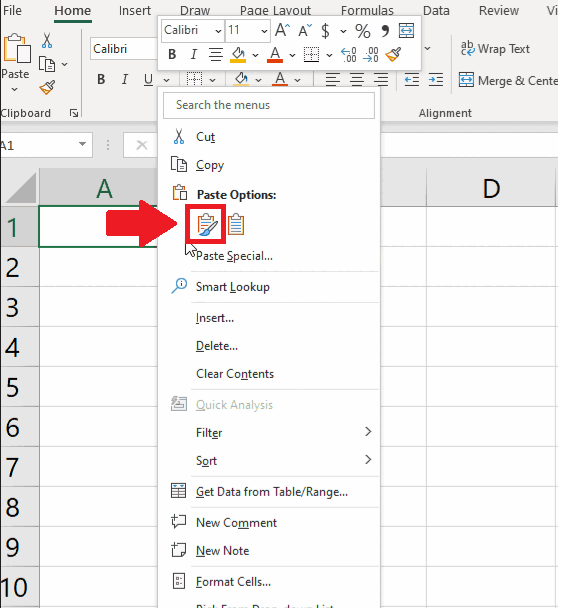Click the borders icon in the mini toolbar
565x608 pixels.
point(311,55)
